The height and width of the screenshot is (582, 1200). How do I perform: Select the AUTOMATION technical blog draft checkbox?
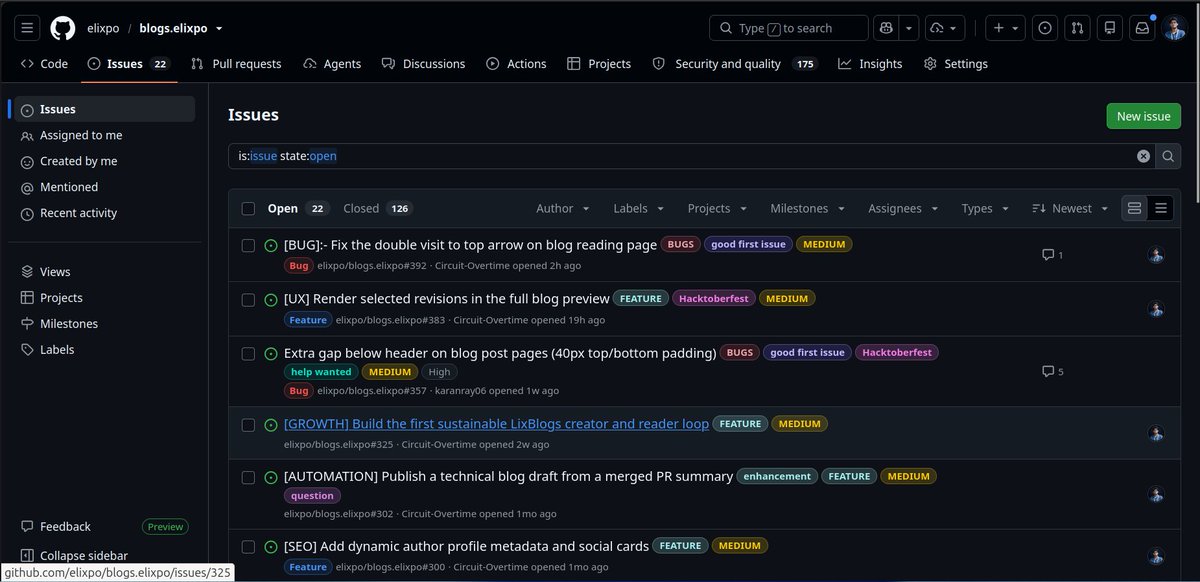pos(248,477)
